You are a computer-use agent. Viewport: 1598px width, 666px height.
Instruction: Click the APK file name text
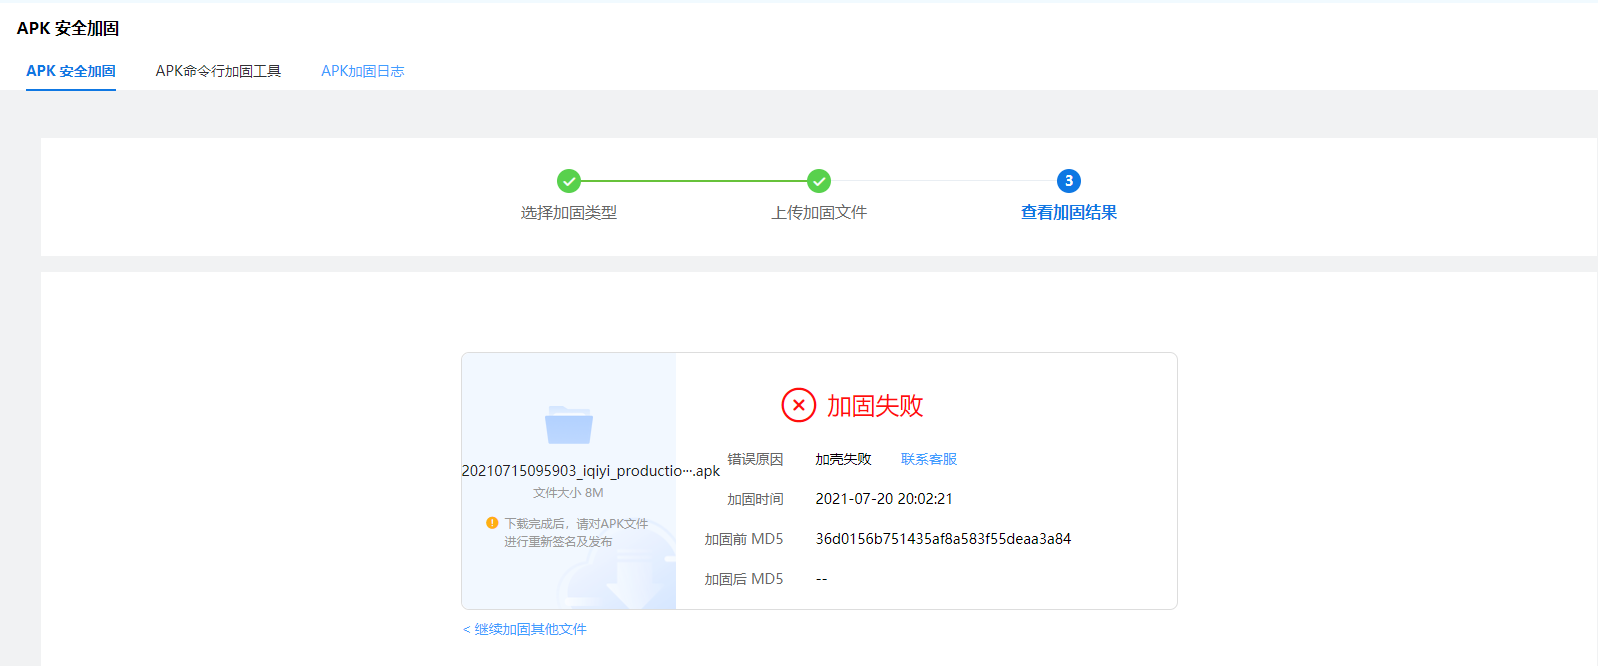pyautogui.click(x=590, y=471)
